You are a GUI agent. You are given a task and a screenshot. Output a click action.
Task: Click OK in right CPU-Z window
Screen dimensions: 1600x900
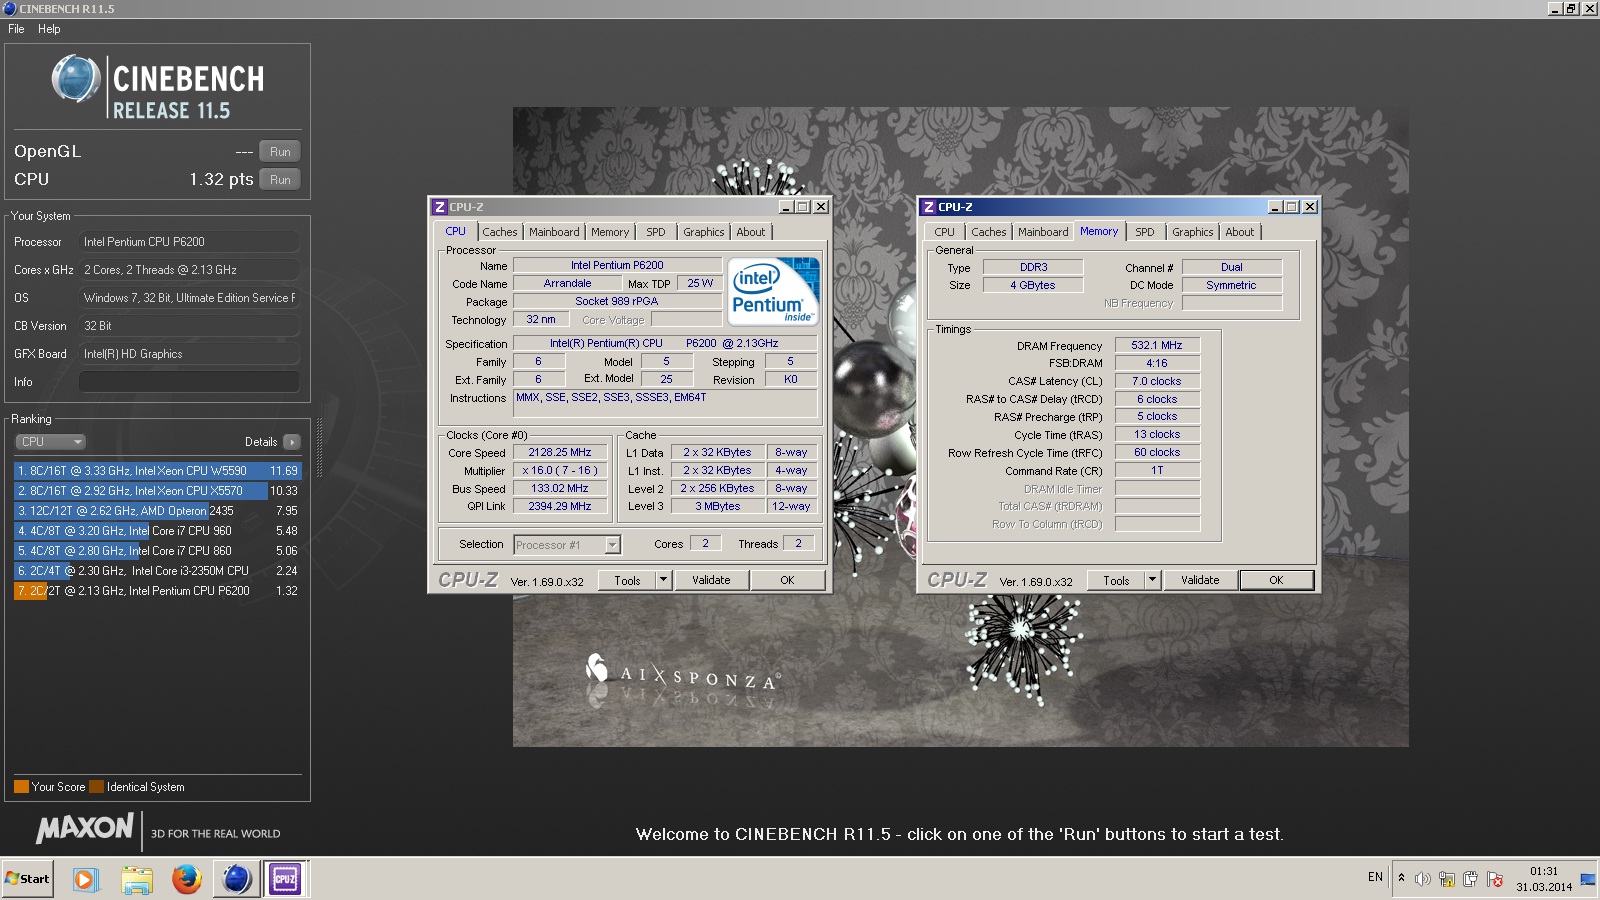pos(1276,581)
